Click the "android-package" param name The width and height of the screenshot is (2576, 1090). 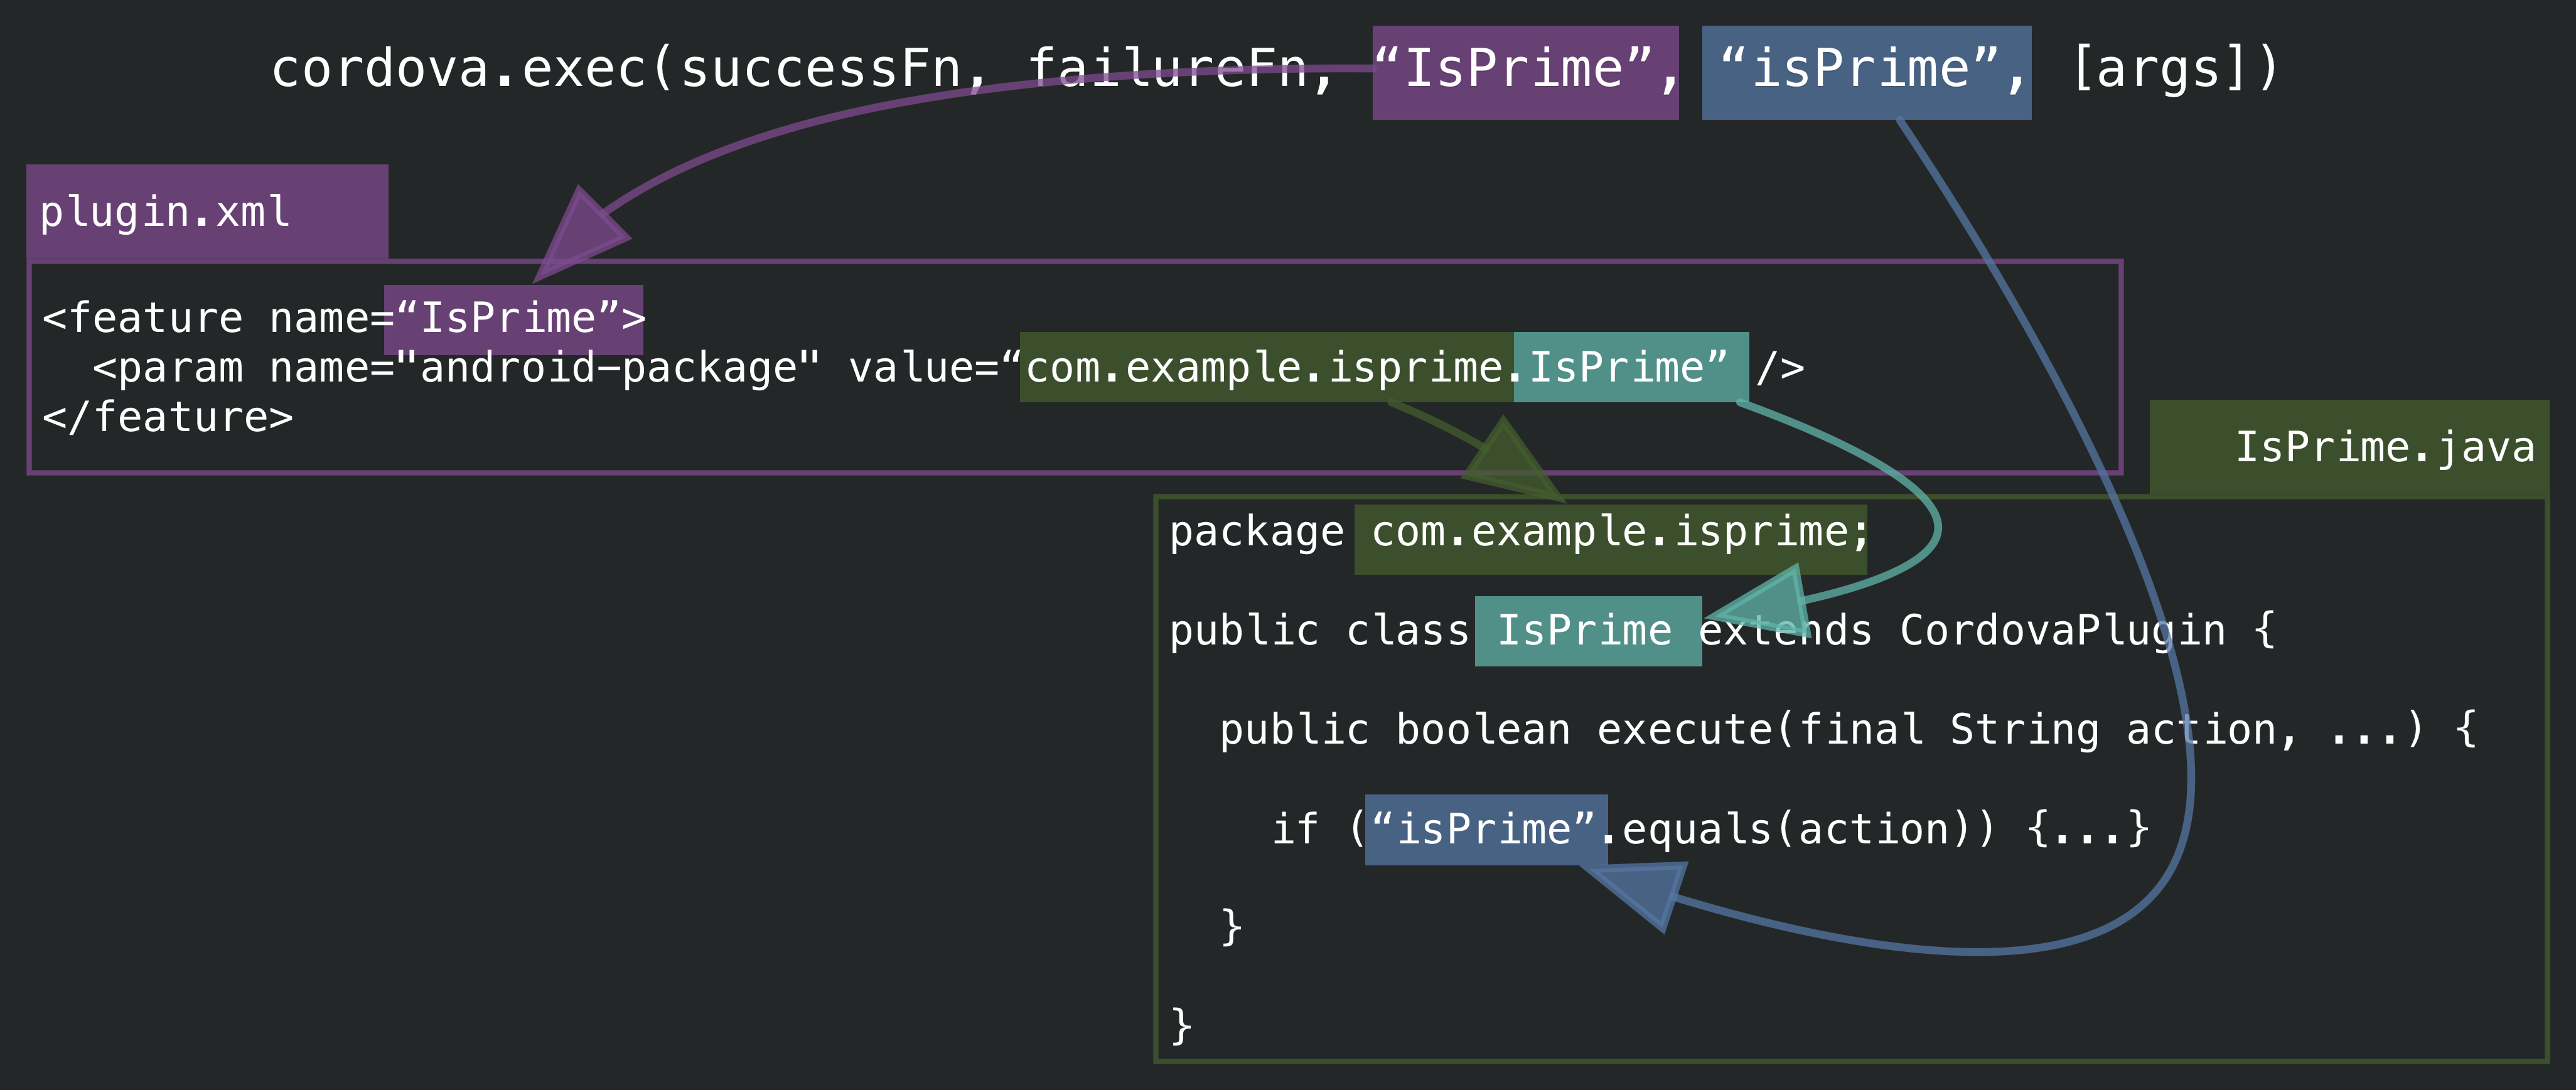pyautogui.click(x=609, y=367)
